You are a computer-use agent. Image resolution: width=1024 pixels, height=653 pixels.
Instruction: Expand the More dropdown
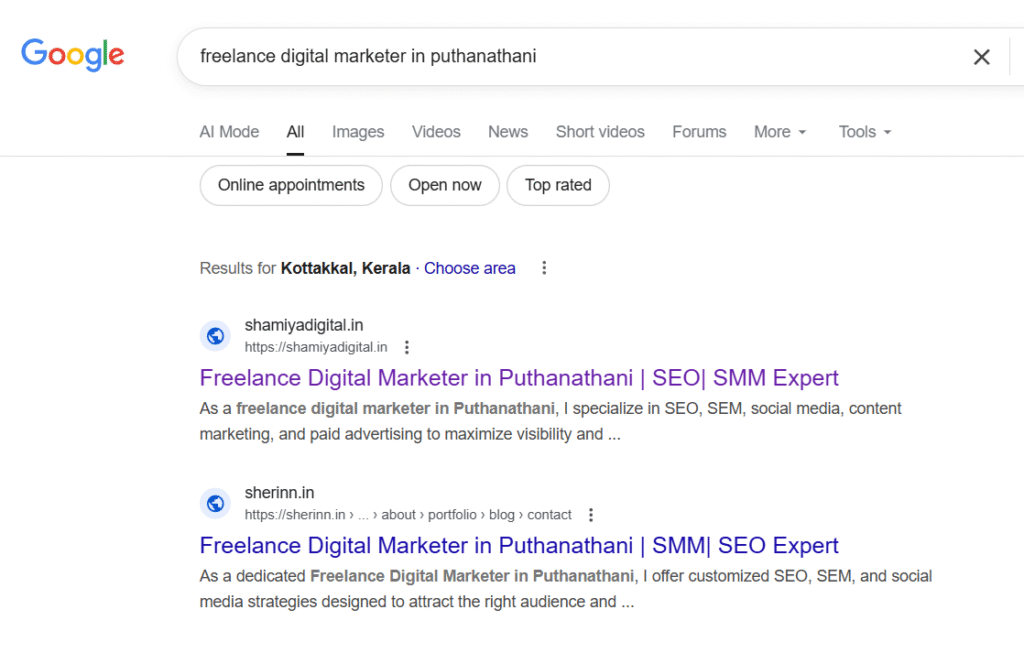coord(779,132)
